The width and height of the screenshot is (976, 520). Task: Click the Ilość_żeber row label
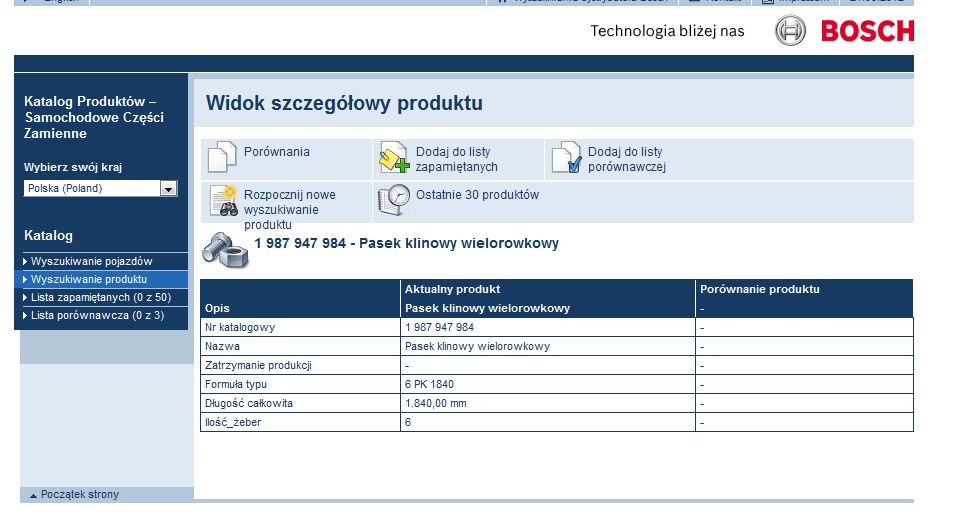point(233,423)
